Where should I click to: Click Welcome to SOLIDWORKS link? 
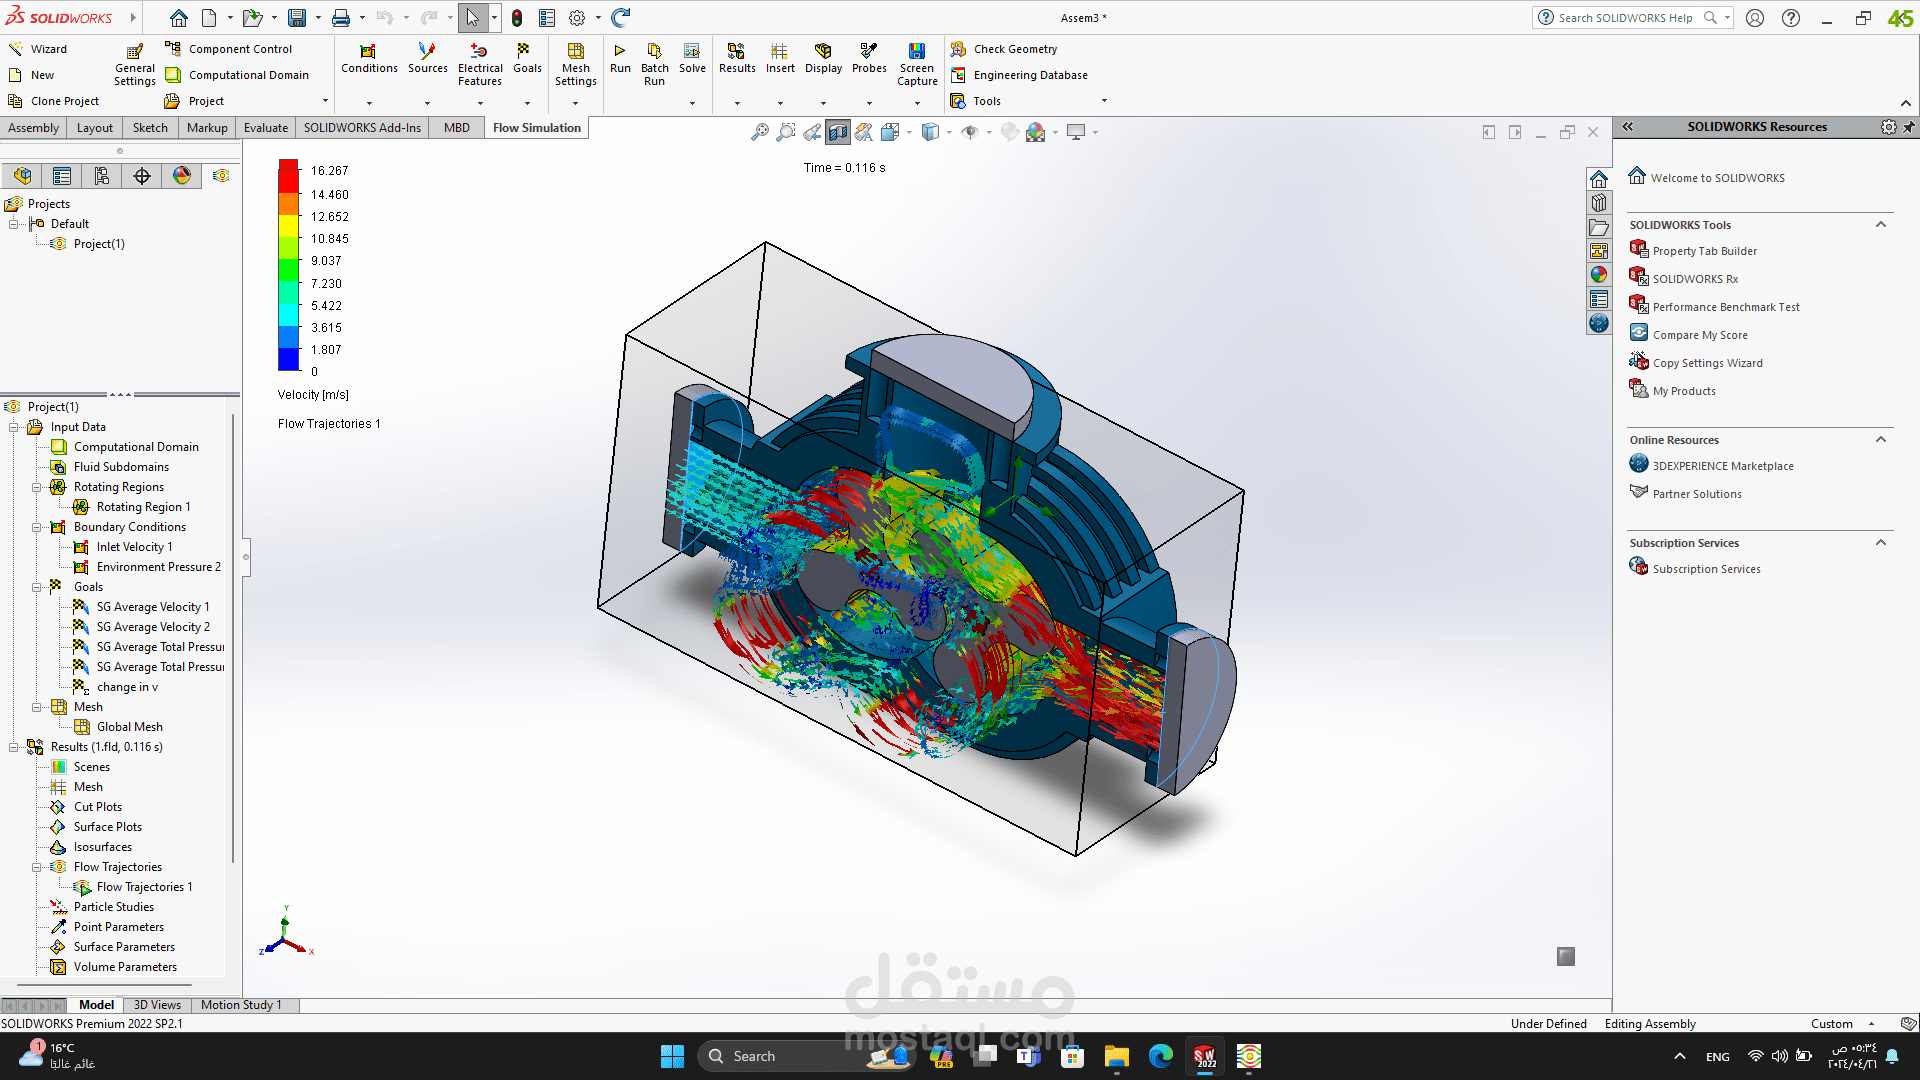(1717, 178)
